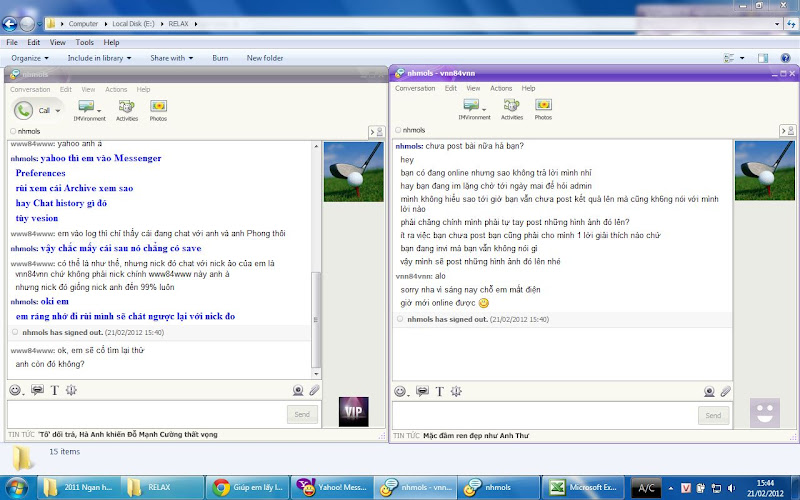Screen dimensions: 800x500
Task: Click webcam icon in left chat window
Action: (298, 390)
